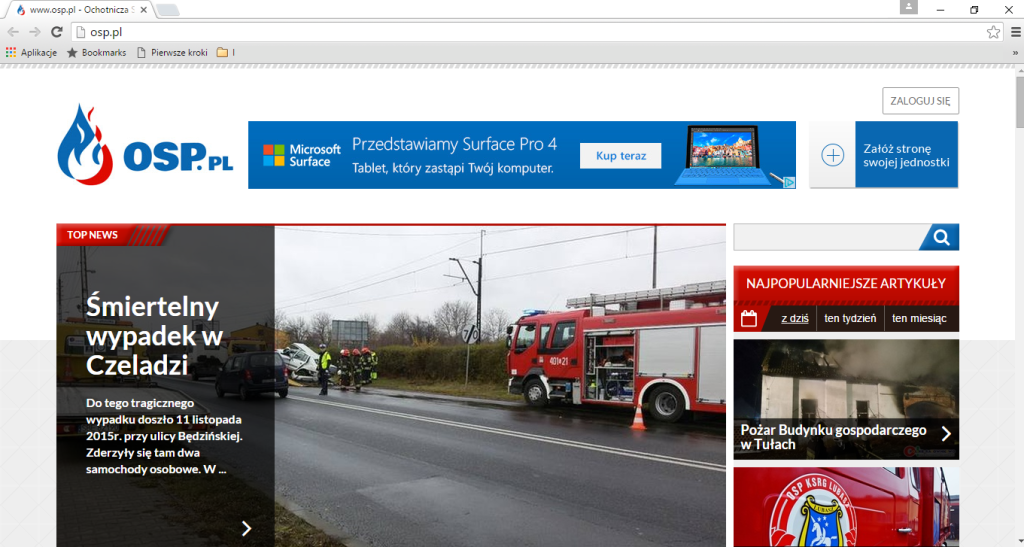Open the Aplikacje apps grid shortcut
Viewport: 1024px width, 547px height.
click(12, 52)
